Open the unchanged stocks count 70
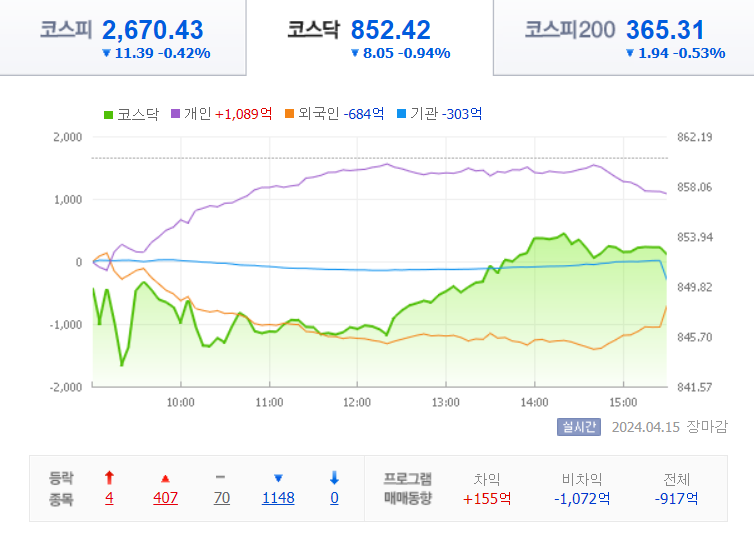Screen dimensions: 754x550 tap(222, 498)
